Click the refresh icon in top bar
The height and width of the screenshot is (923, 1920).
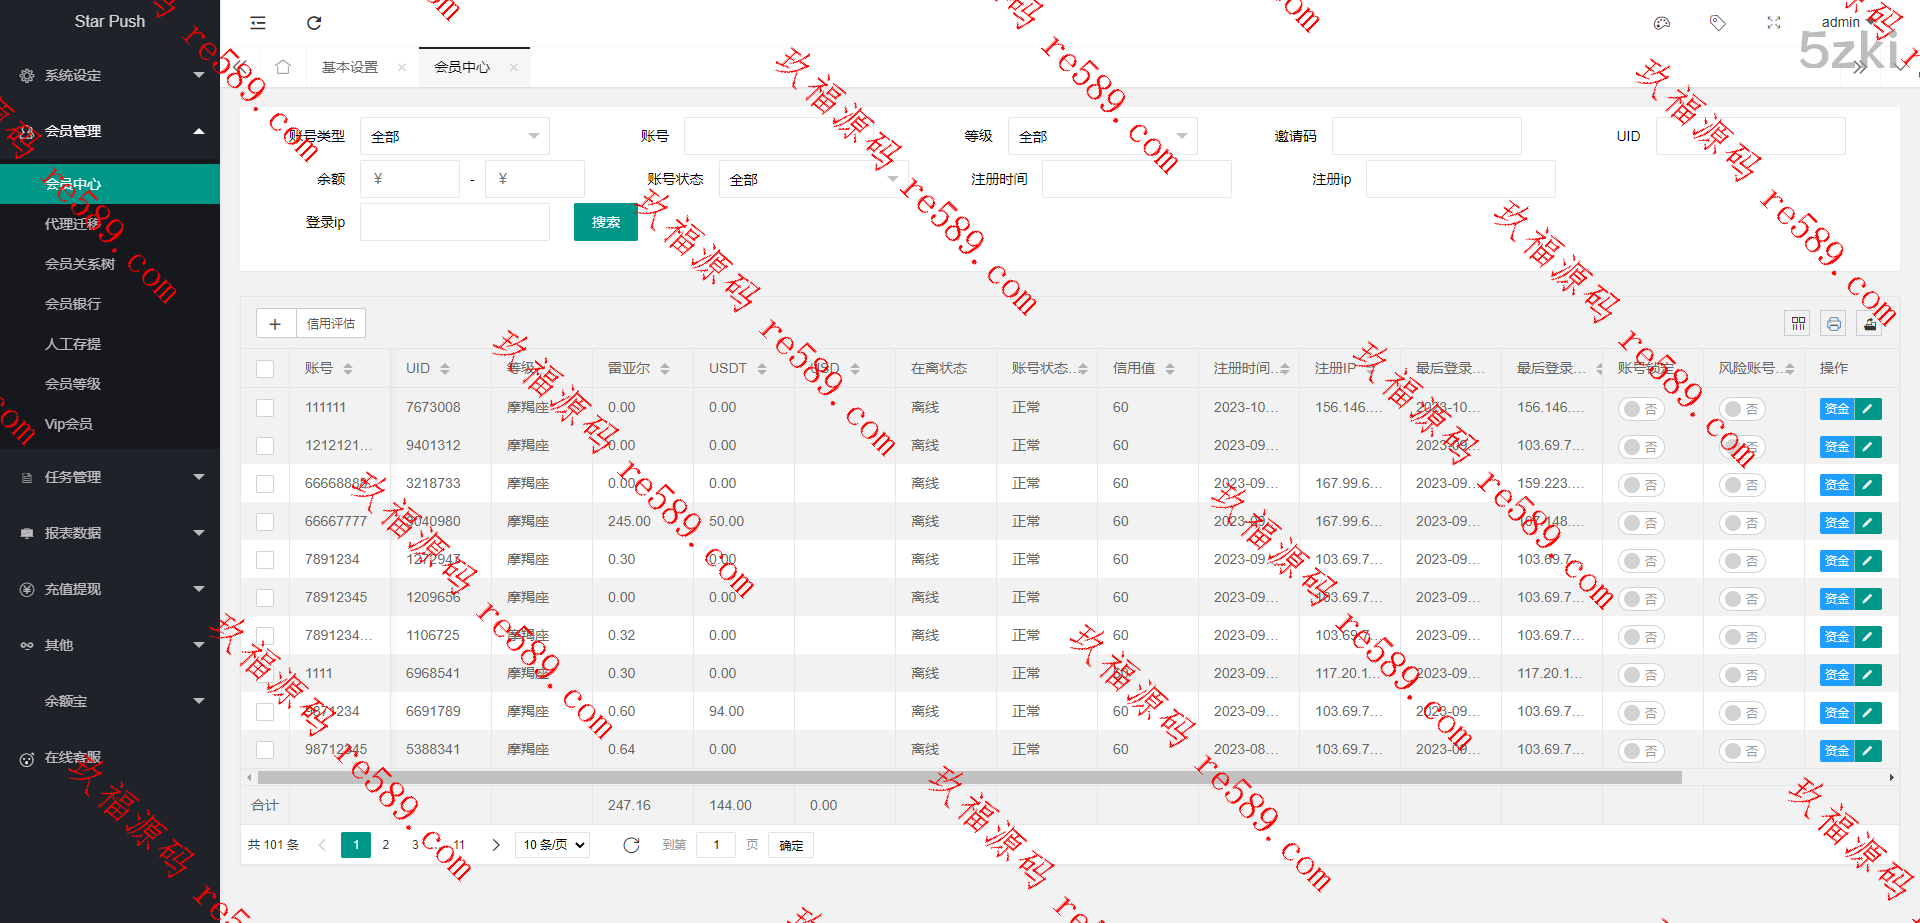tap(314, 23)
